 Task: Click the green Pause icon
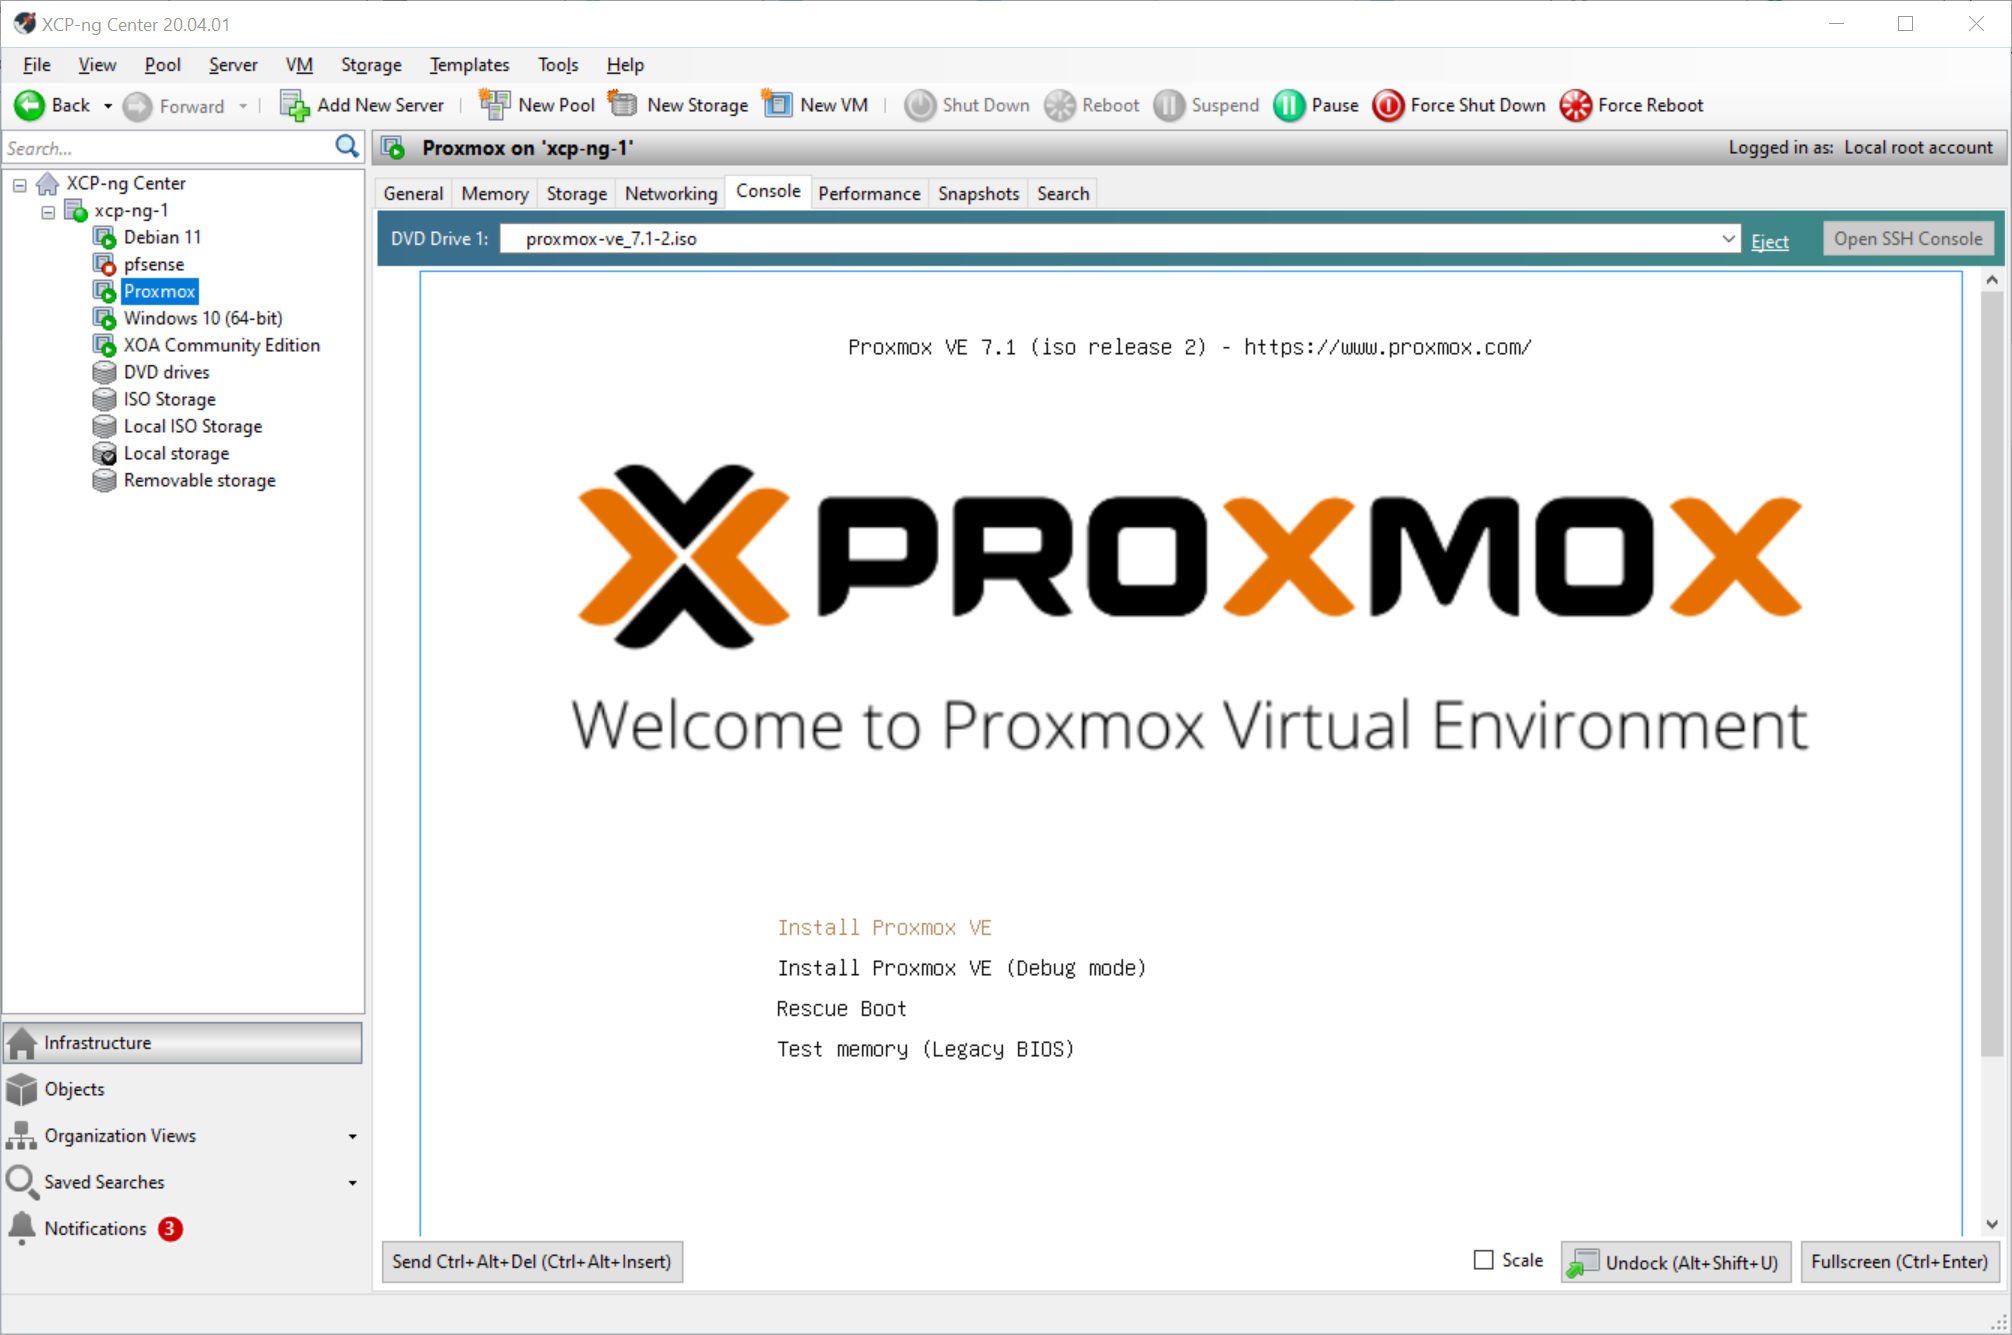(x=1289, y=105)
